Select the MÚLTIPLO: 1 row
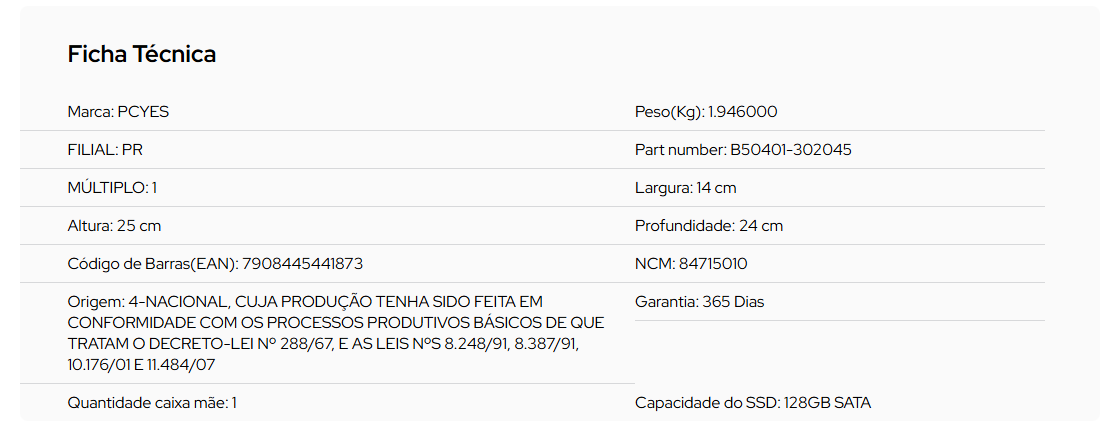Viewport: 1112px width, 441px height. pyautogui.click(x=327, y=188)
